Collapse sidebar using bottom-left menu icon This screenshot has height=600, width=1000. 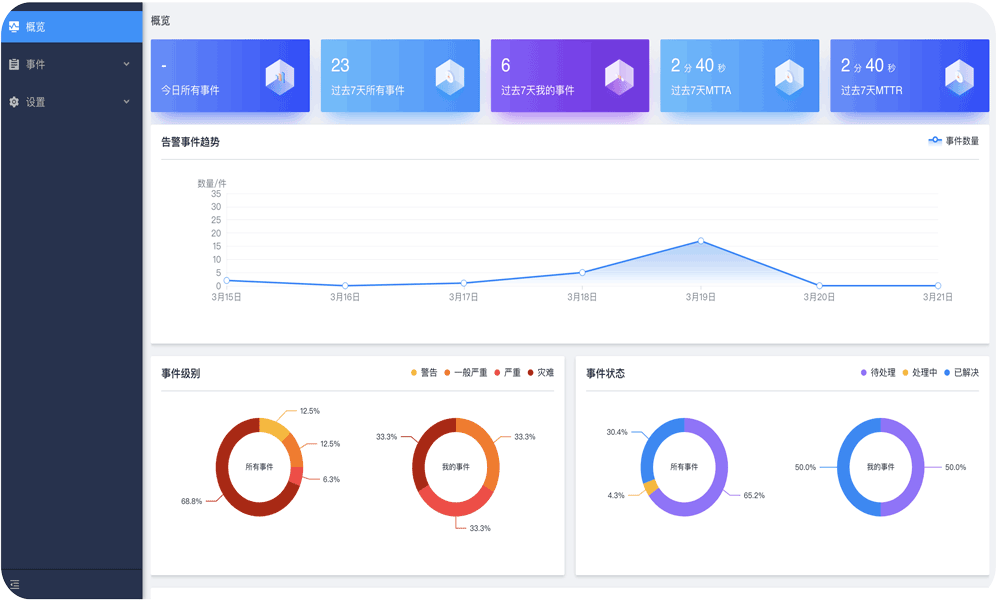click(x=14, y=584)
